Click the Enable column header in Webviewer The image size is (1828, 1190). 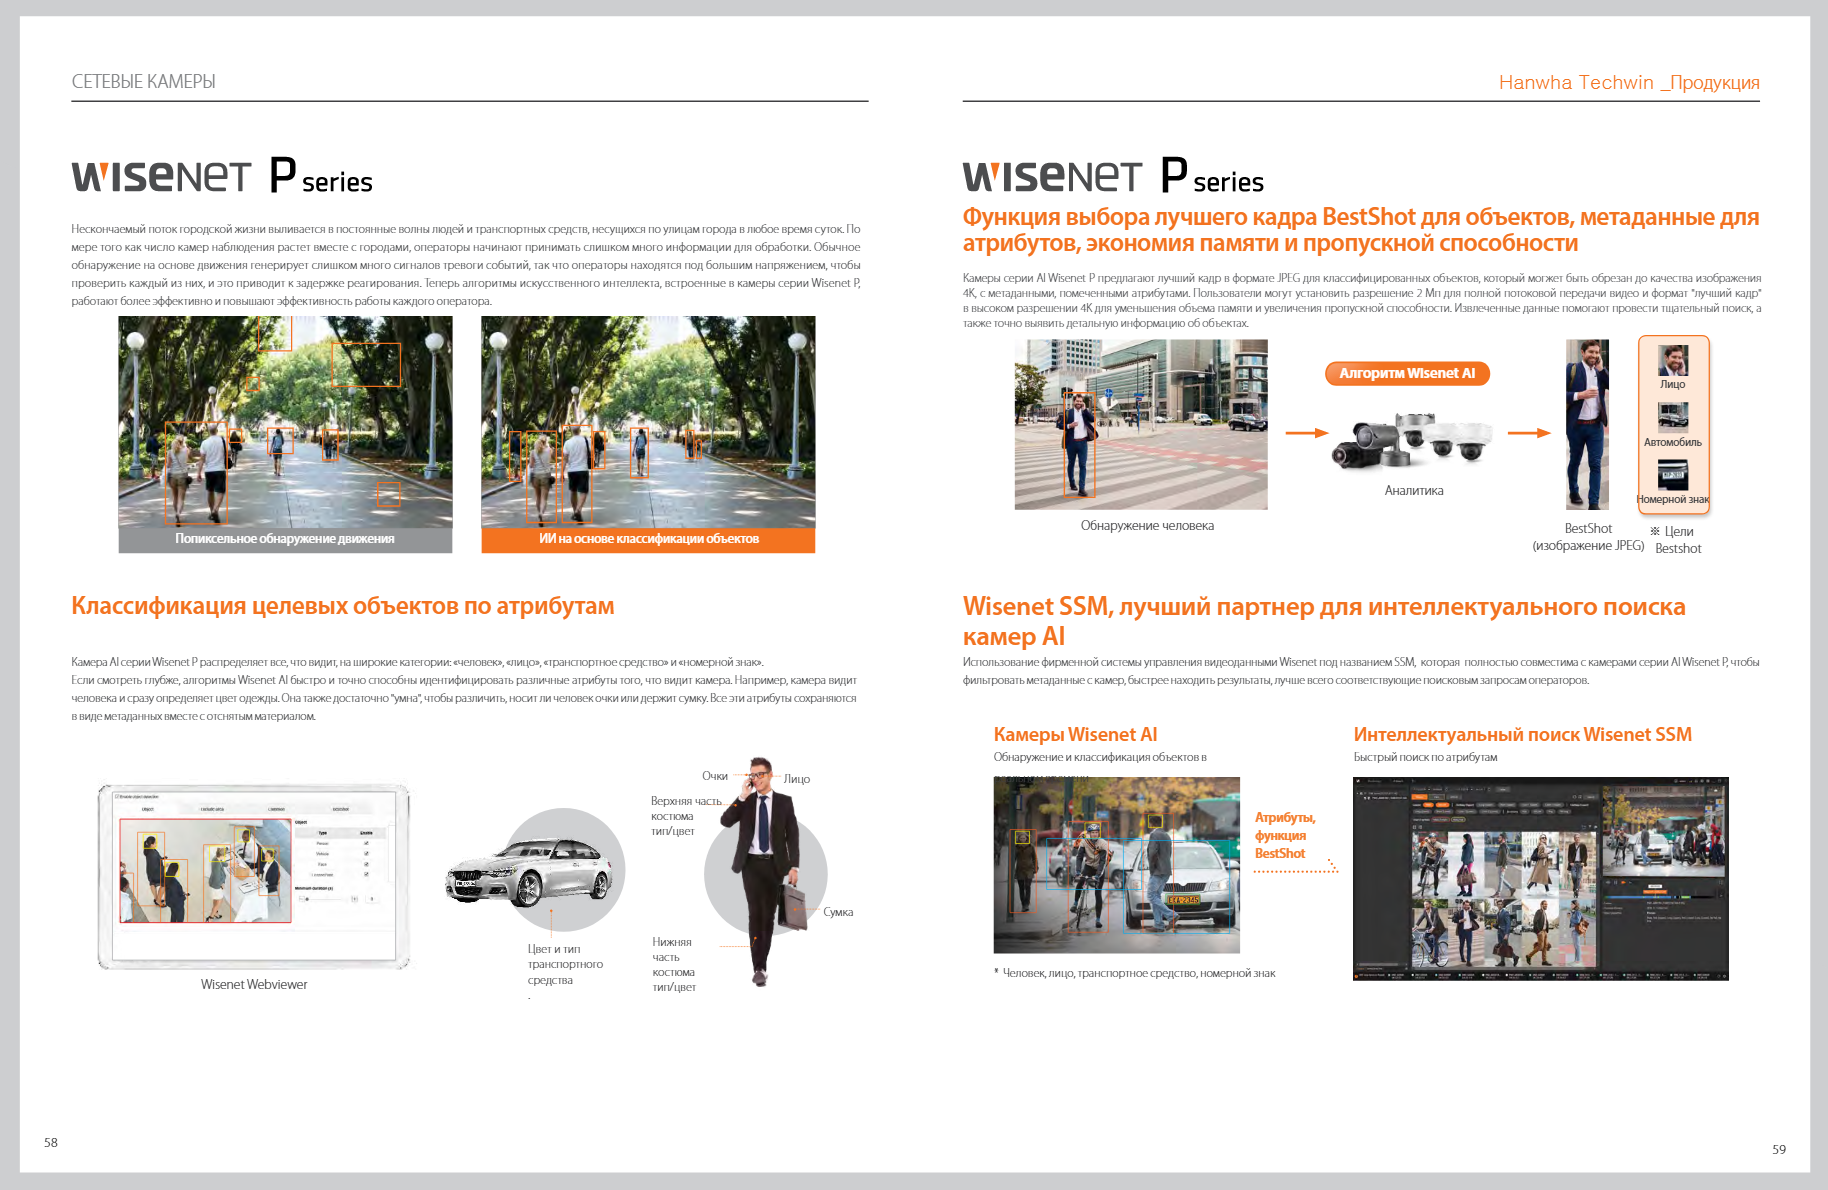(366, 833)
